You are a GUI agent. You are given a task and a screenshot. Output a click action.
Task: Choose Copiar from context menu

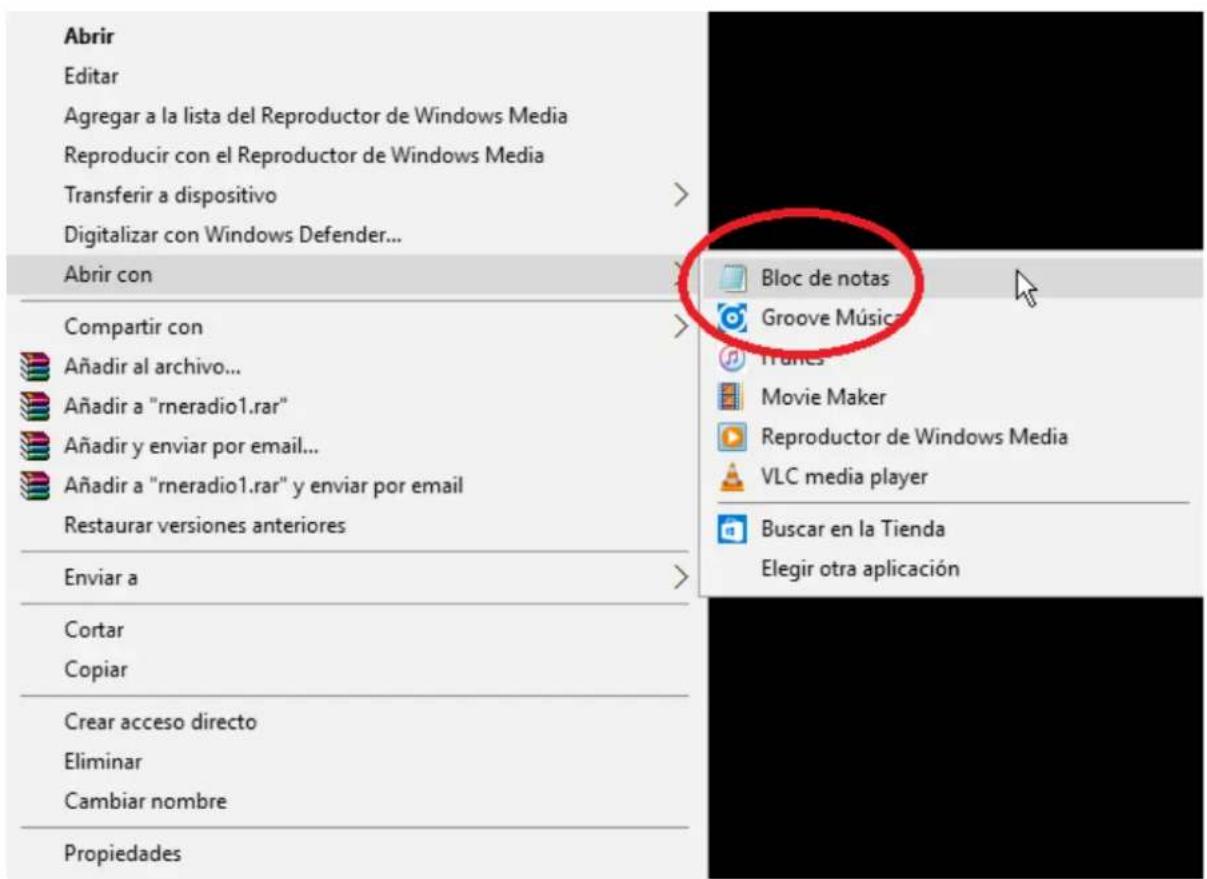(96, 670)
